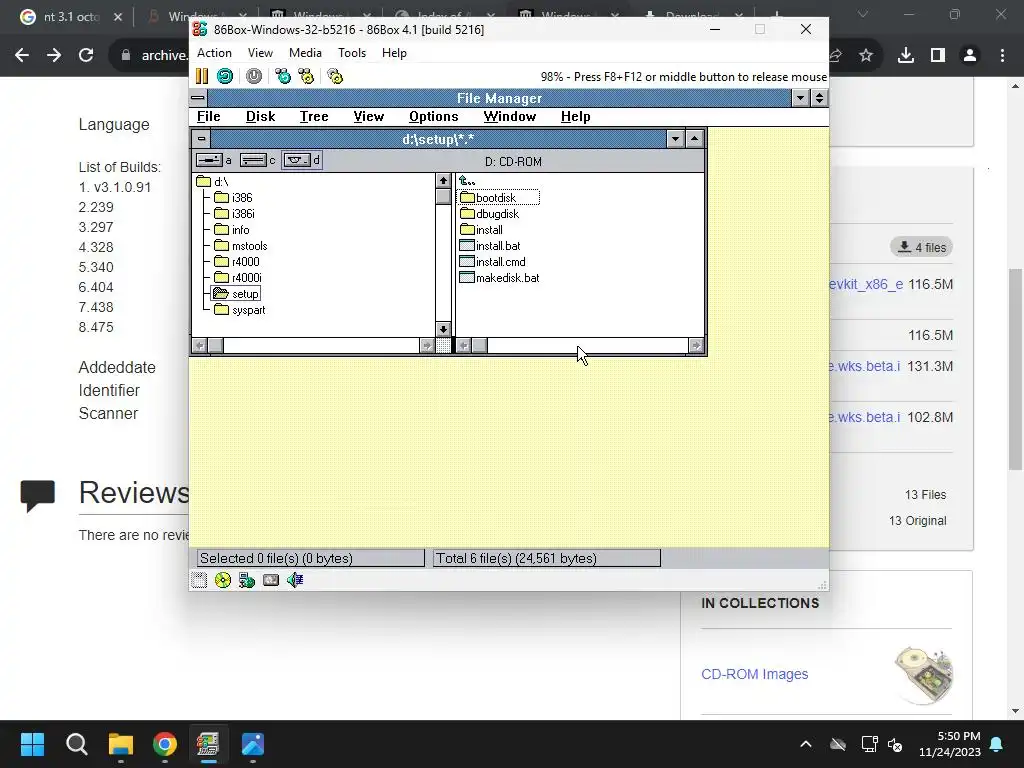Select the syspart tree folder
Screen dimensions: 1024x768
(x=240, y=310)
